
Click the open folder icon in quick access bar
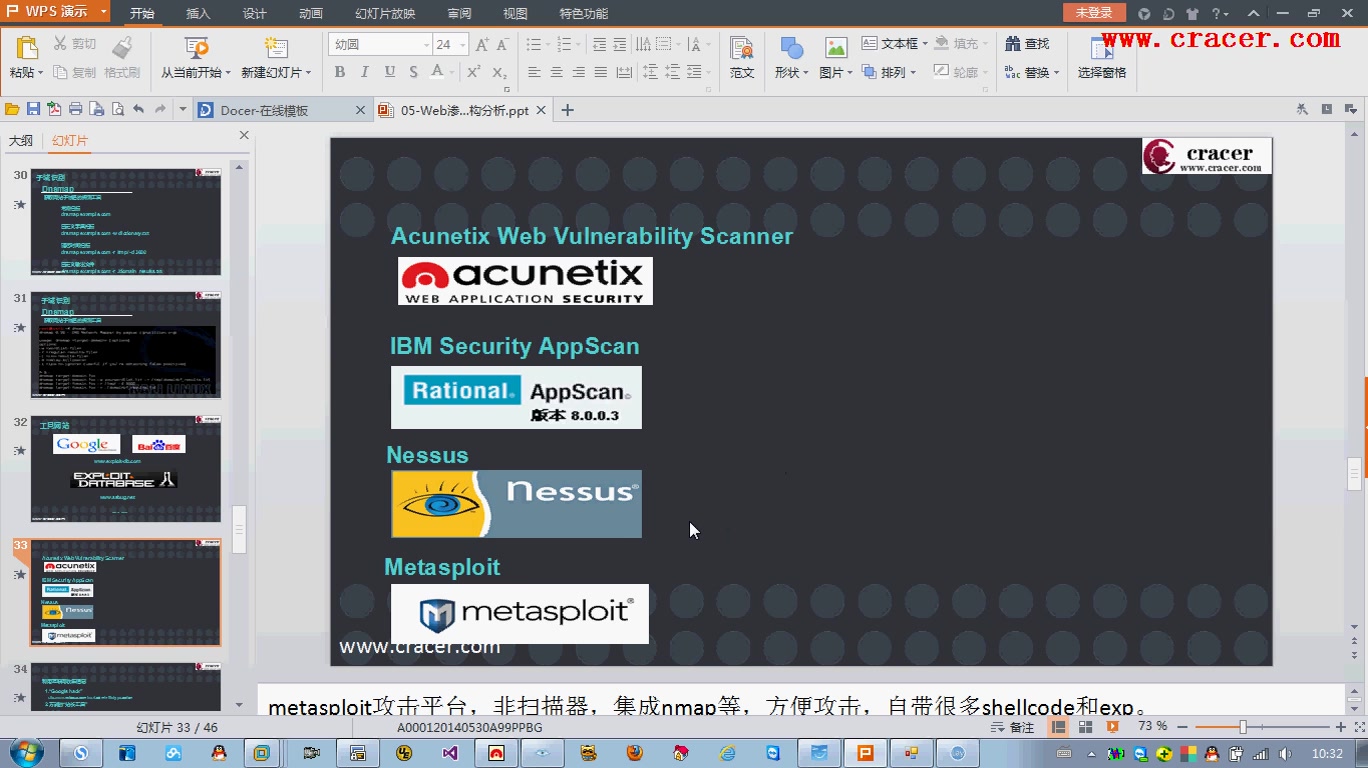(12, 110)
